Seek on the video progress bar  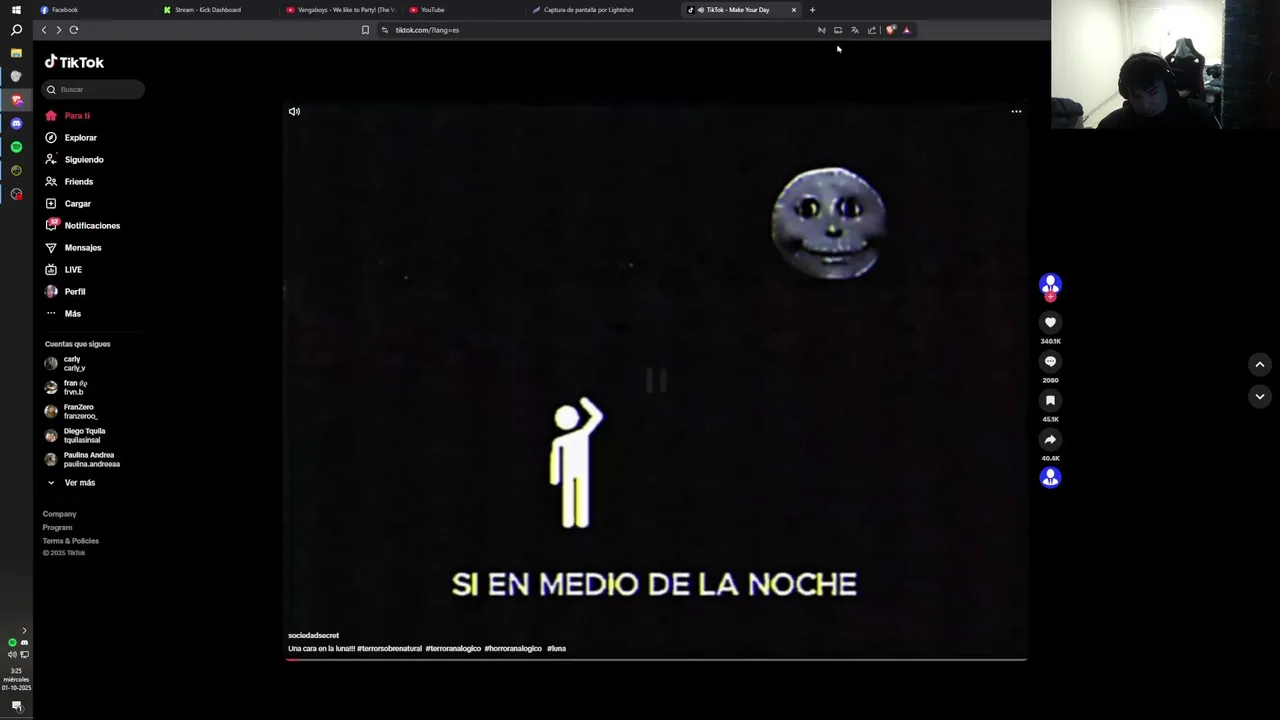pos(656,659)
